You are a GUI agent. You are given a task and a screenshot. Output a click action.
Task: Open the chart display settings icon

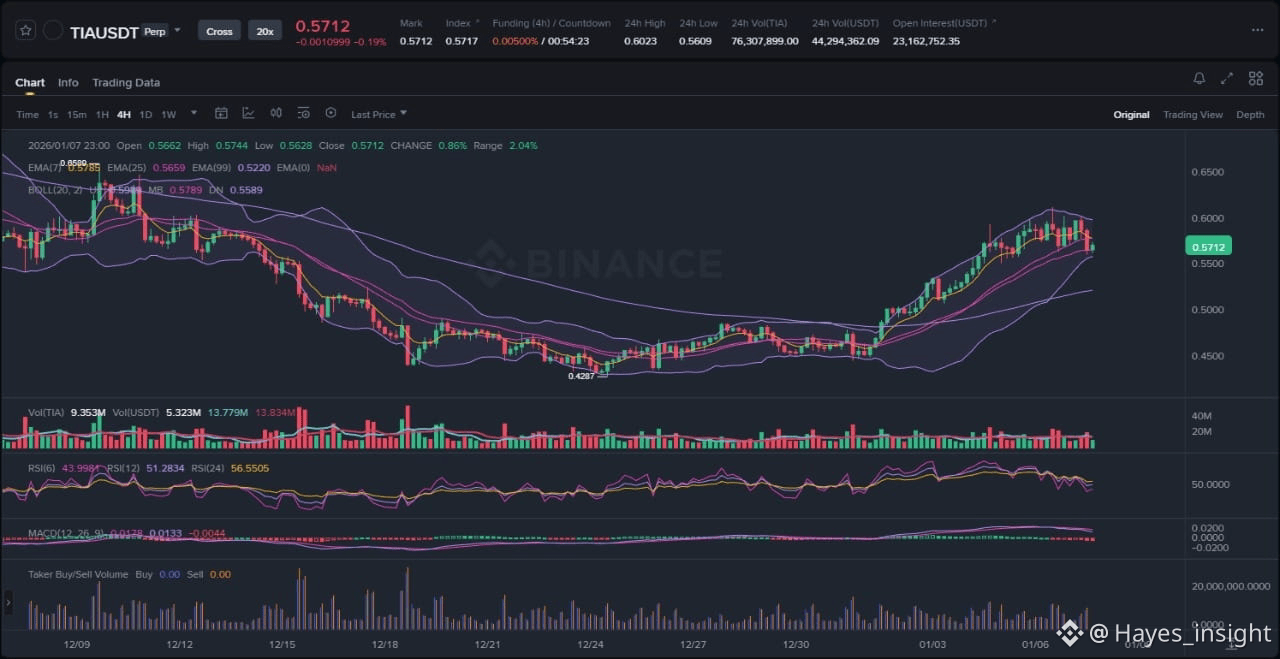coord(303,114)
